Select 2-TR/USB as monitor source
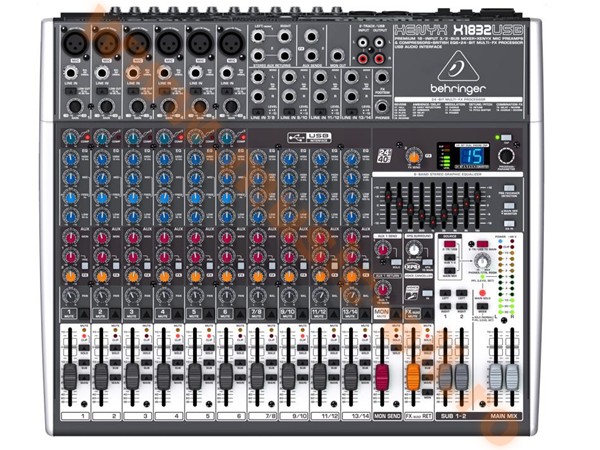The height and width of the screenshot is (450, 600). (450, 244)
